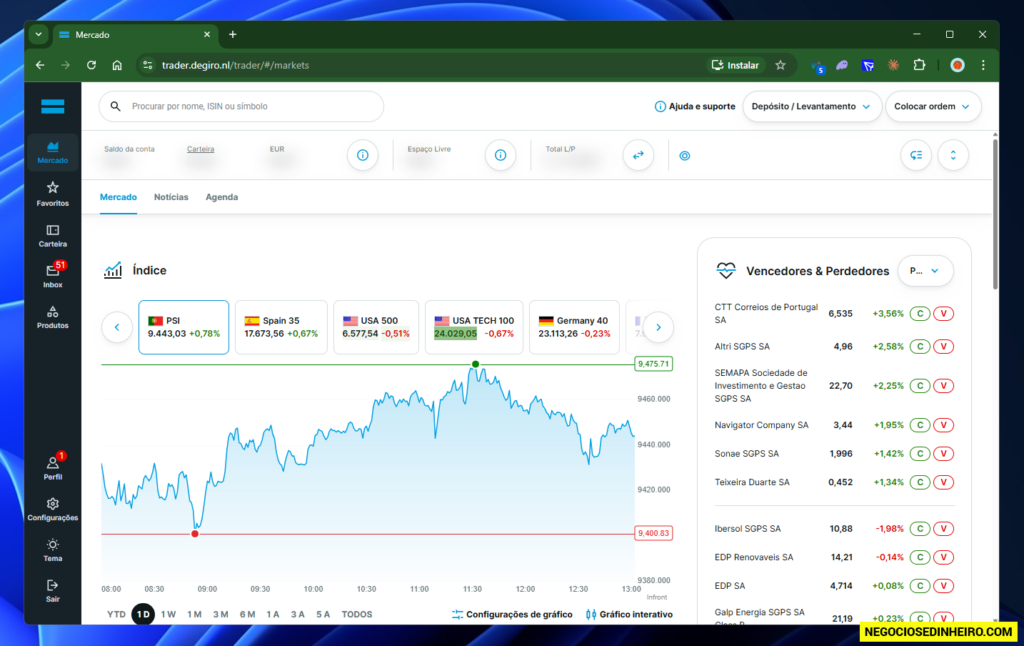Select the Germany 40 index card
The image size is (1024, 646).
[x=574, y=327]
